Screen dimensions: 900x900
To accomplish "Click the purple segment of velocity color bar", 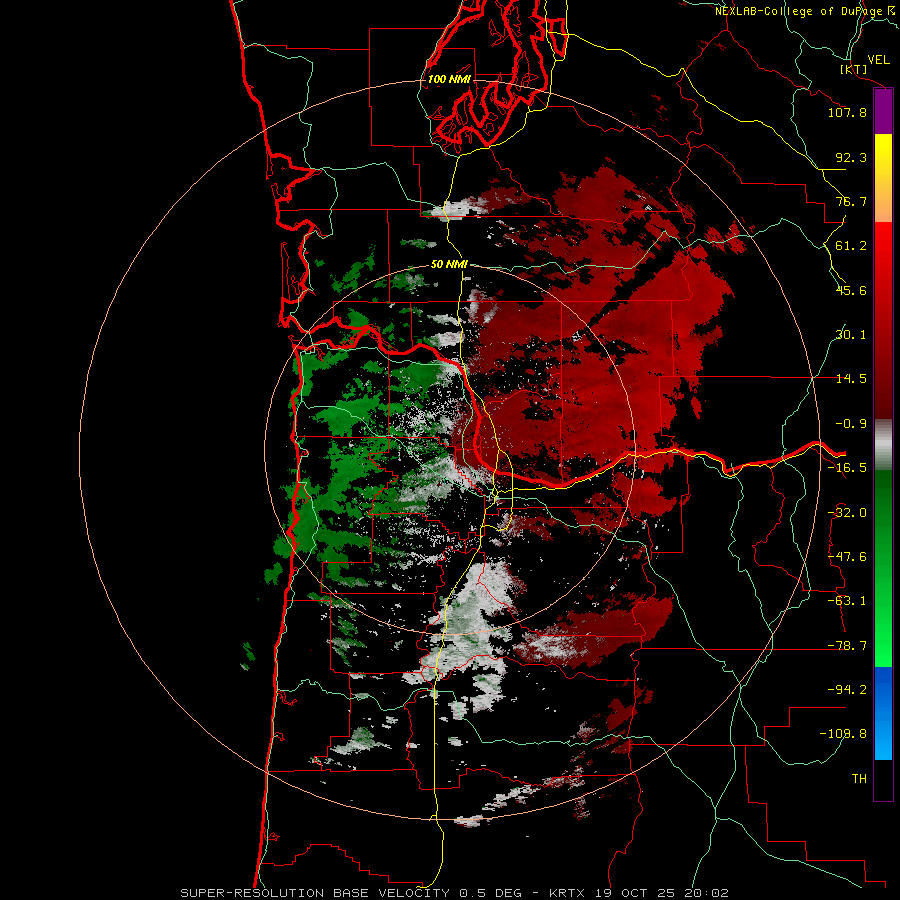I will [x=883, y=112].
